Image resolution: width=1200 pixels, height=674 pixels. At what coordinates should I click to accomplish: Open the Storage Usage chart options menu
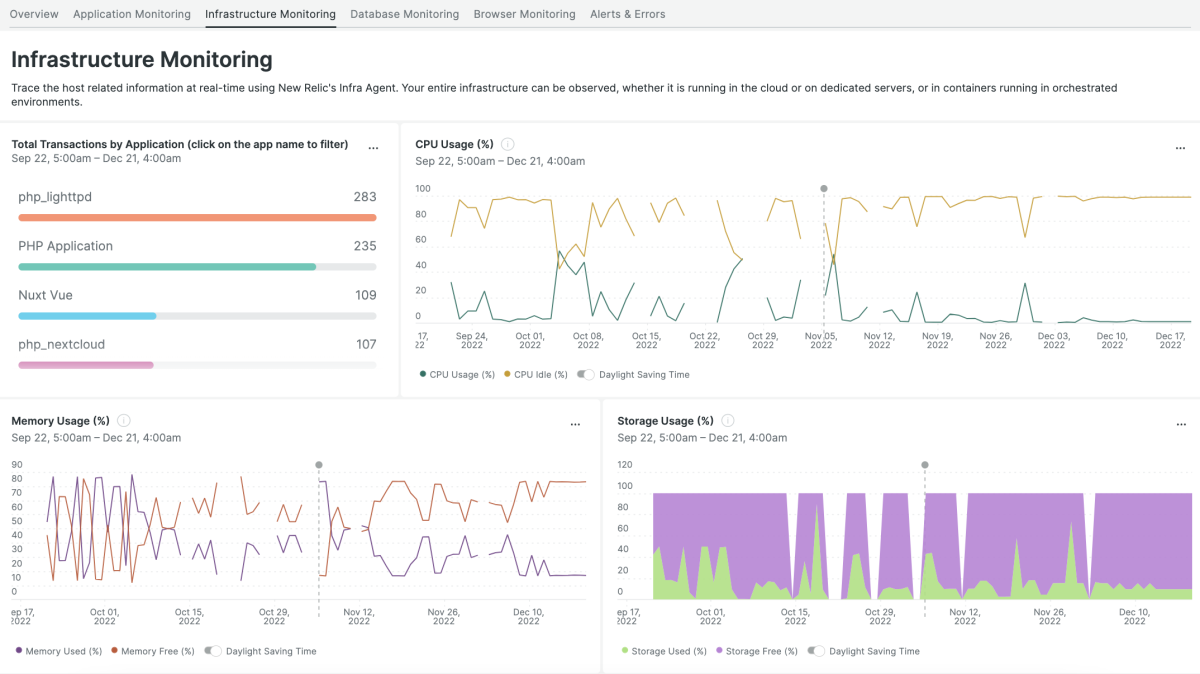pyautogui.click(x=1181, y=425)
